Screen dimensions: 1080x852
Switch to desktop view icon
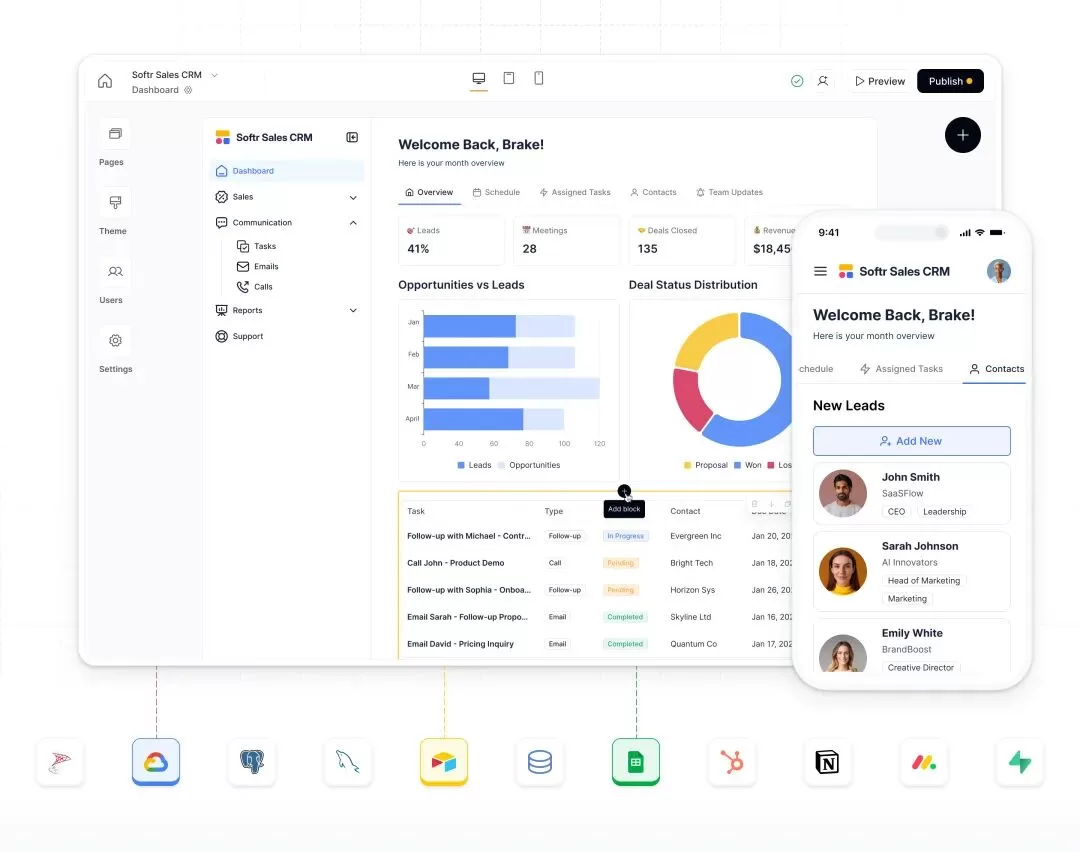479,79
